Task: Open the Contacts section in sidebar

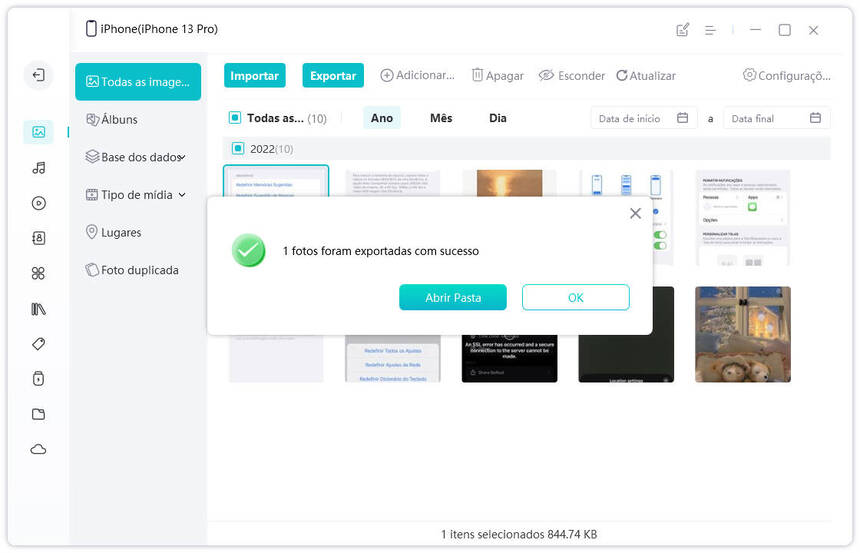Action: click(38, 238)
